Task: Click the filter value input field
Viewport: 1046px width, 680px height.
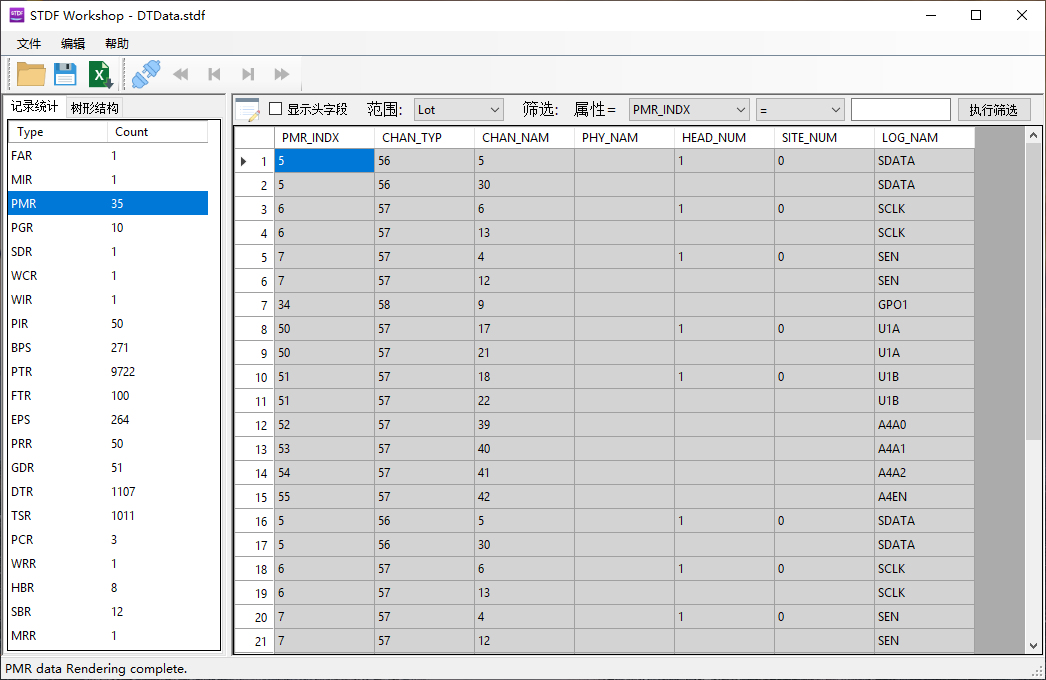Action: tap(900, 109)
